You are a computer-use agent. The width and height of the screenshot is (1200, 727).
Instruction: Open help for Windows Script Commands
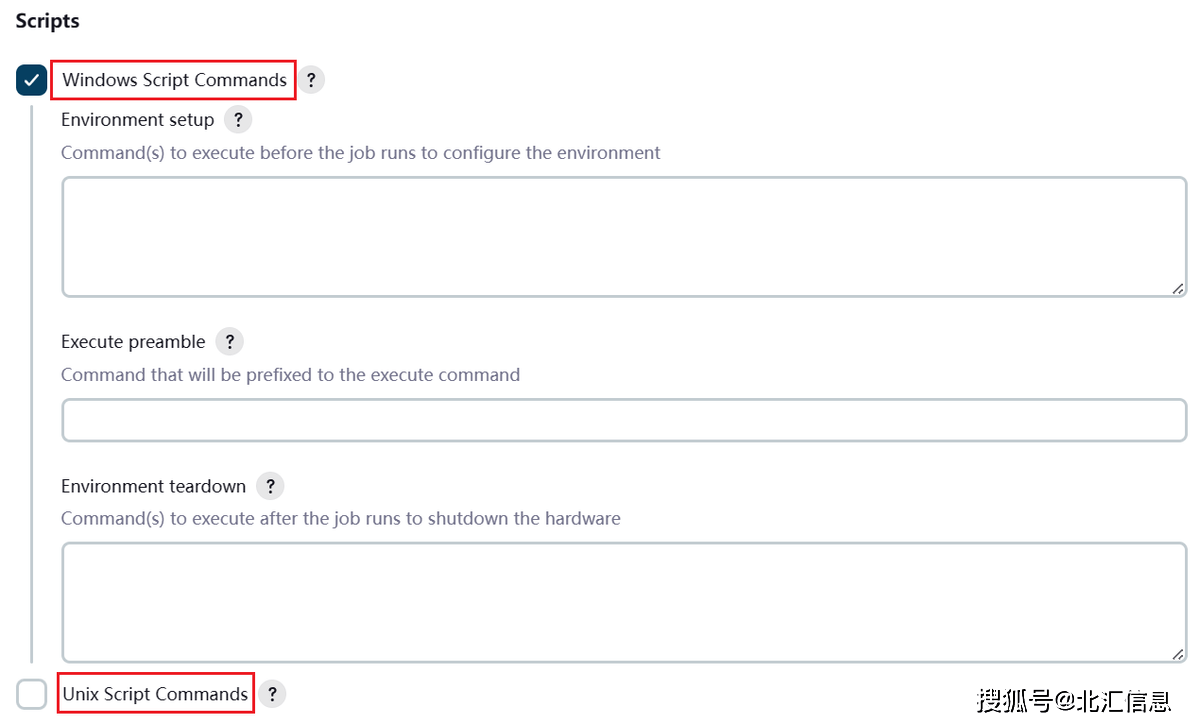311,80
